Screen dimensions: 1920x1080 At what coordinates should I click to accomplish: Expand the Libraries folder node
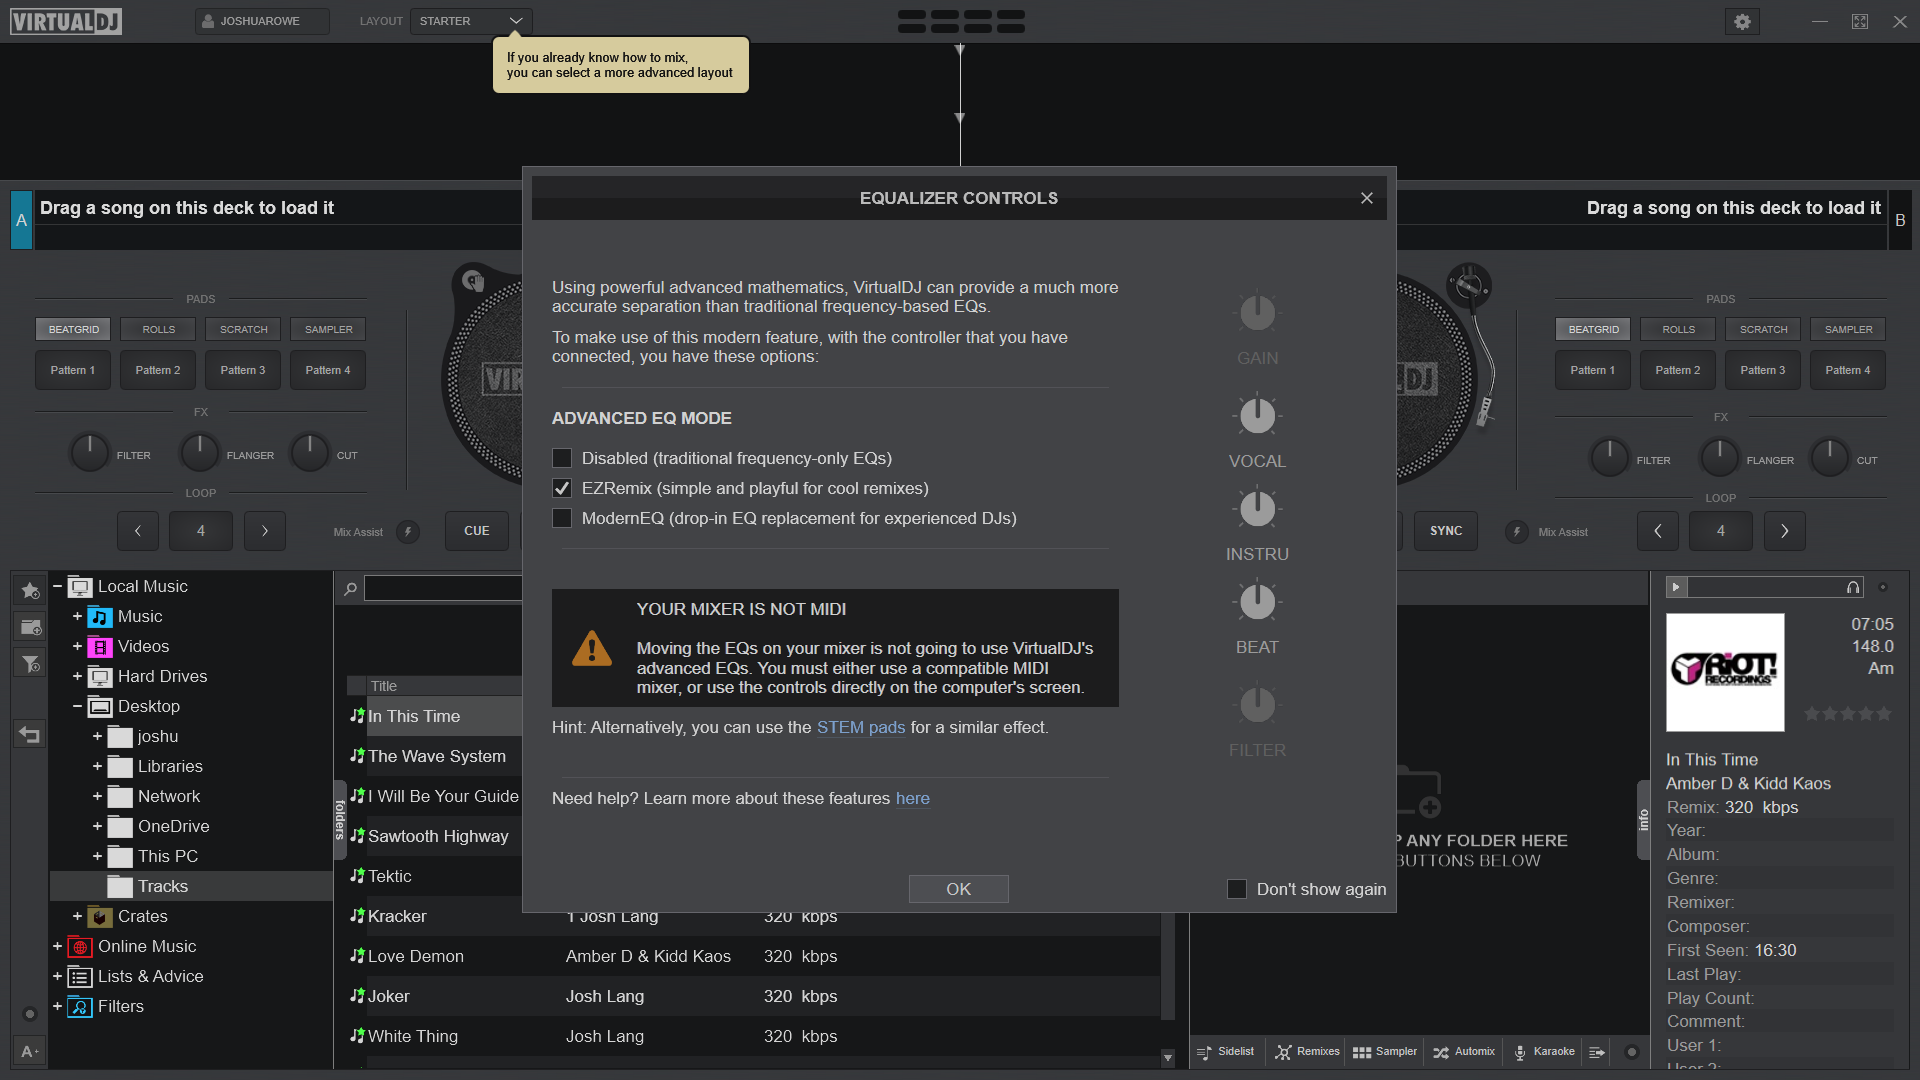coord(97,767)
